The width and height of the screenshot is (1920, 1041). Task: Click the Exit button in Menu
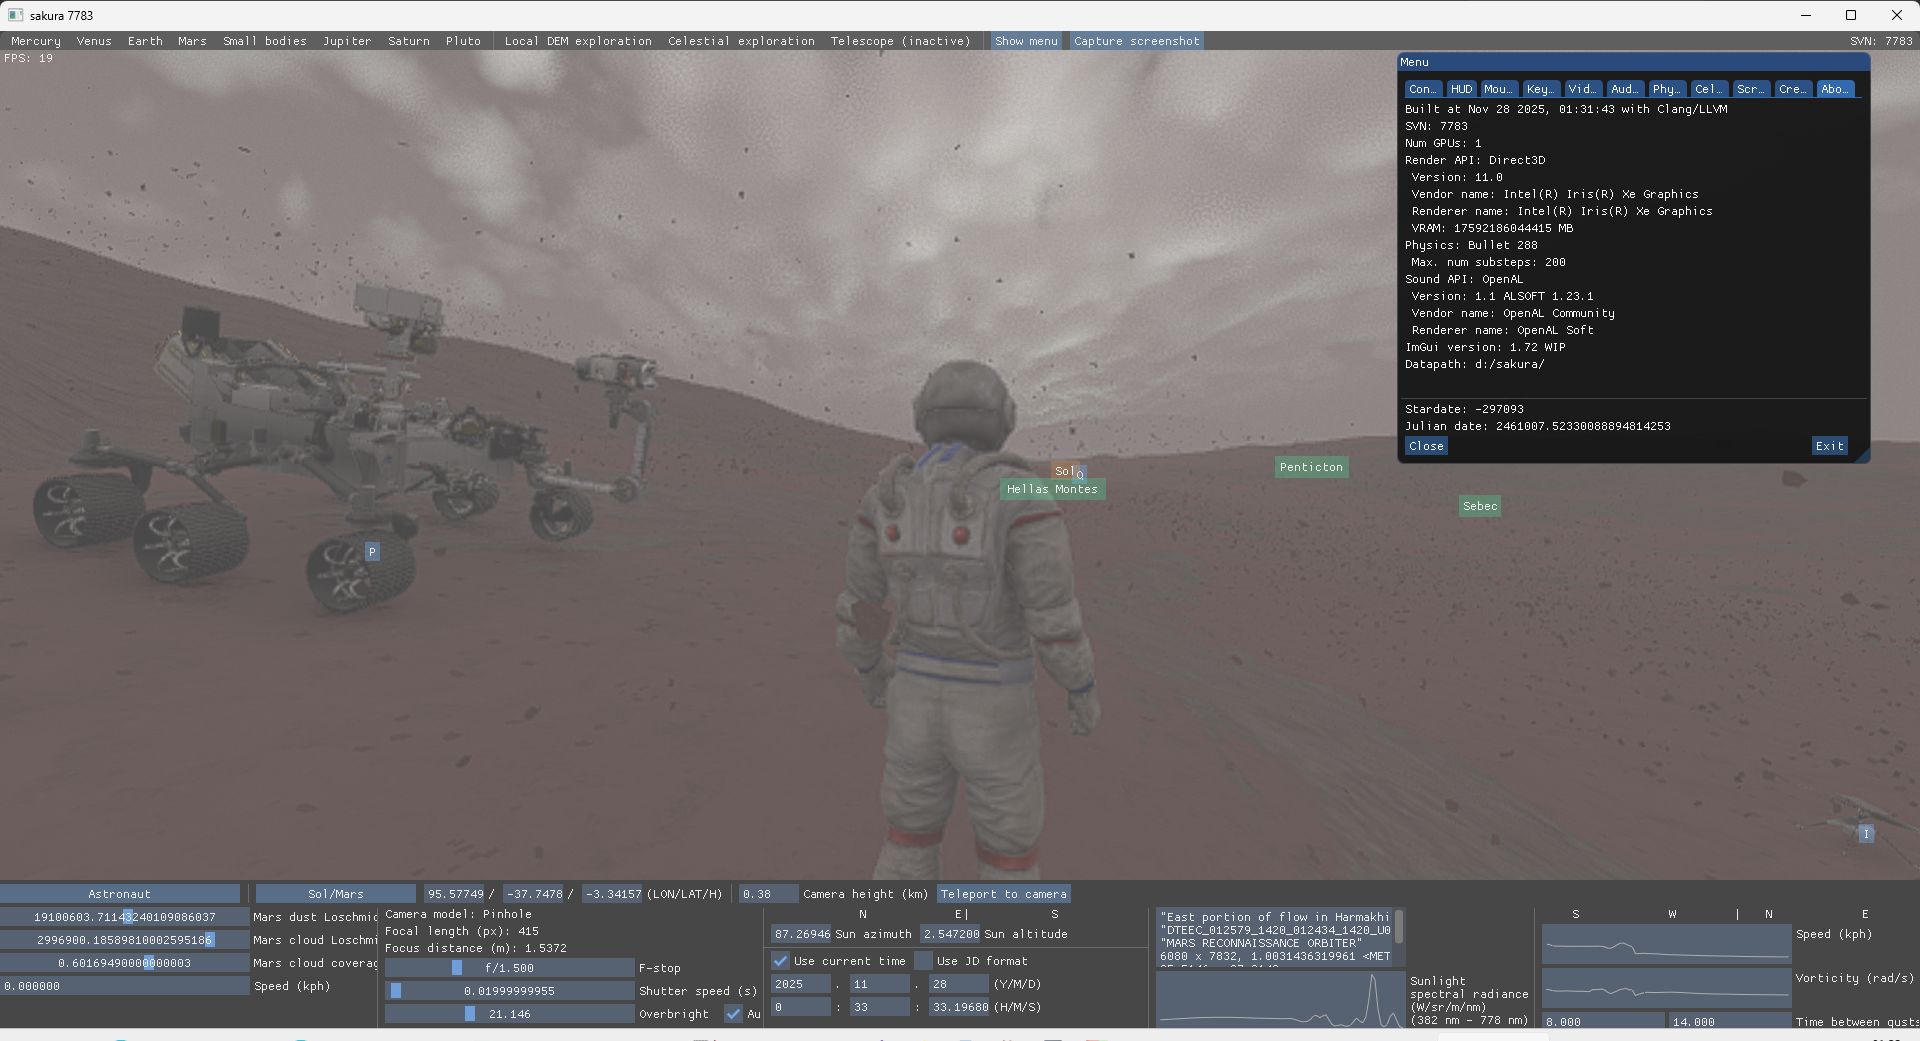click(x=1829, y=446)
